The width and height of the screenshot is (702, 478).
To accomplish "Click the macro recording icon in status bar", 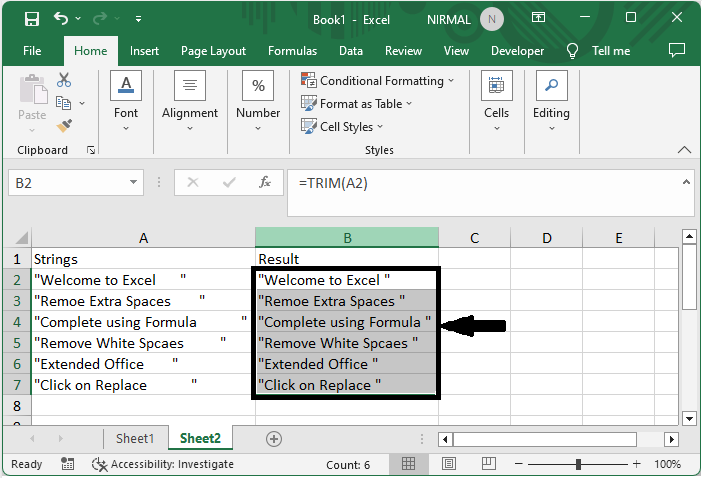I will coord(67,464).
